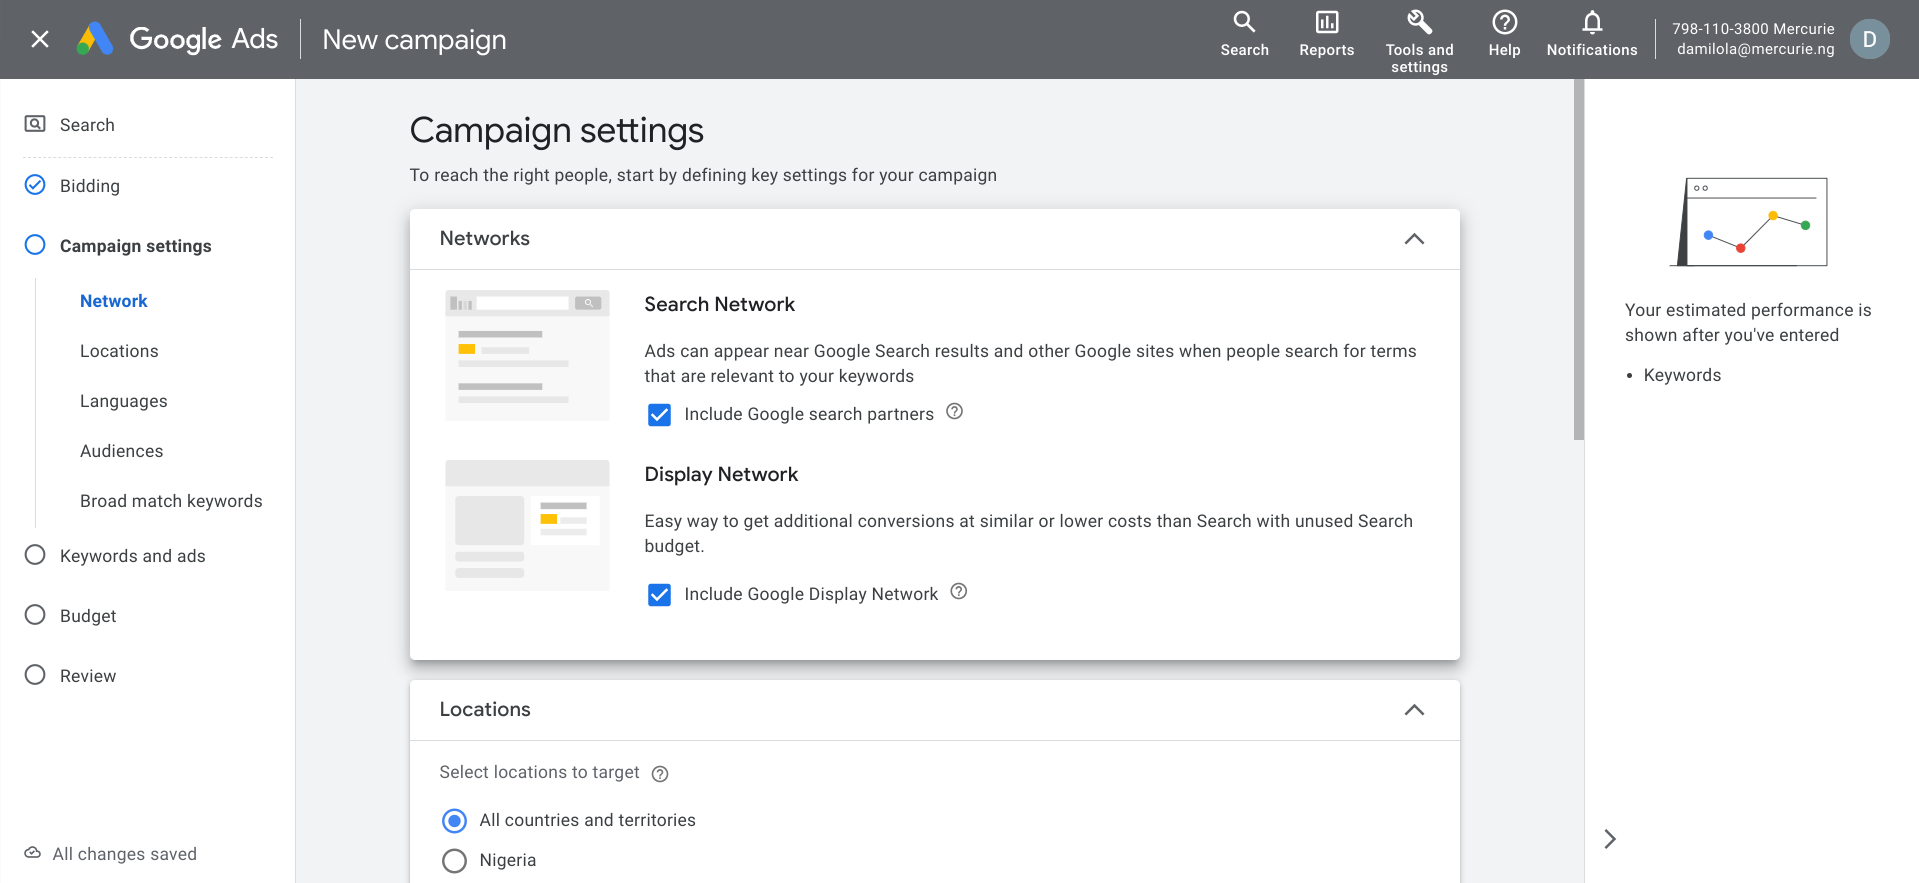Click the Search magnifier in top bar
The height and width of the screenshot is (883, 1919).
coord(1244,23)
